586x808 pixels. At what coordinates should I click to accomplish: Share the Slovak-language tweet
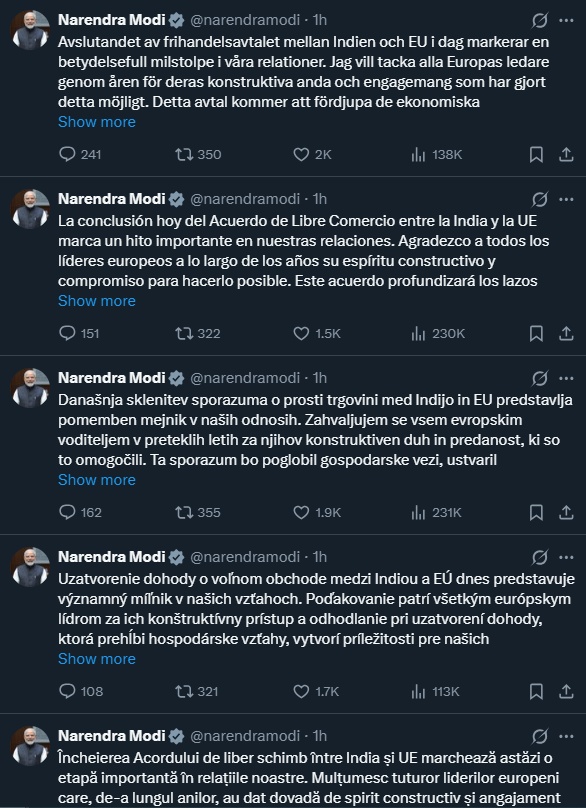(x=566, y=692)
